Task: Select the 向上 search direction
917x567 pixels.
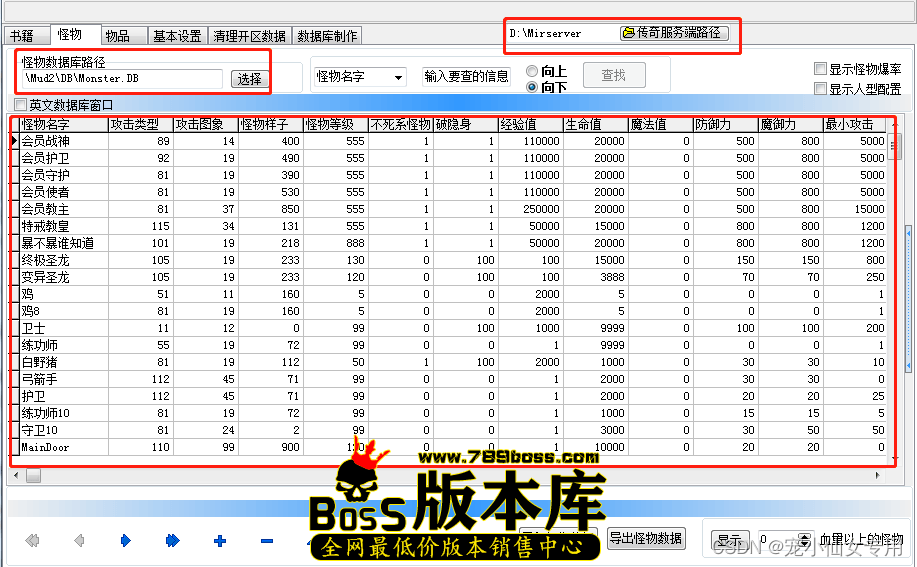Action: 532,72
